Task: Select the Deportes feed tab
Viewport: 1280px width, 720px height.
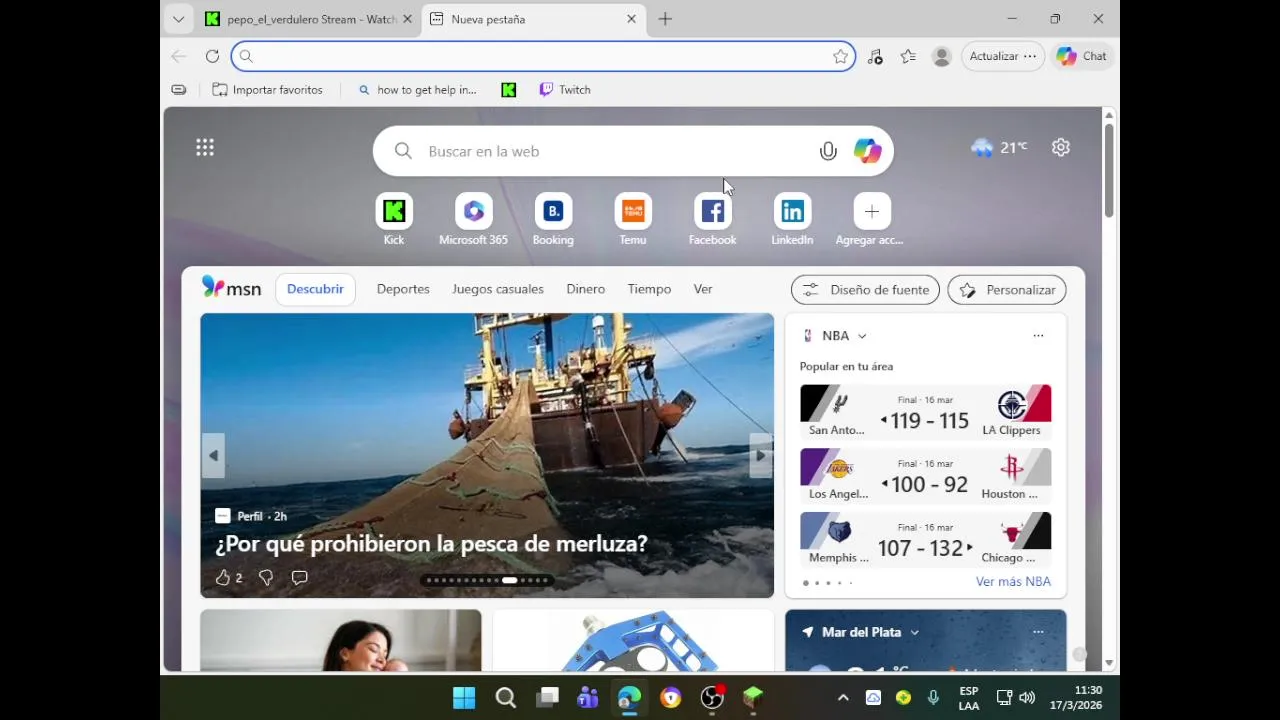Action: tap(403, 289)
